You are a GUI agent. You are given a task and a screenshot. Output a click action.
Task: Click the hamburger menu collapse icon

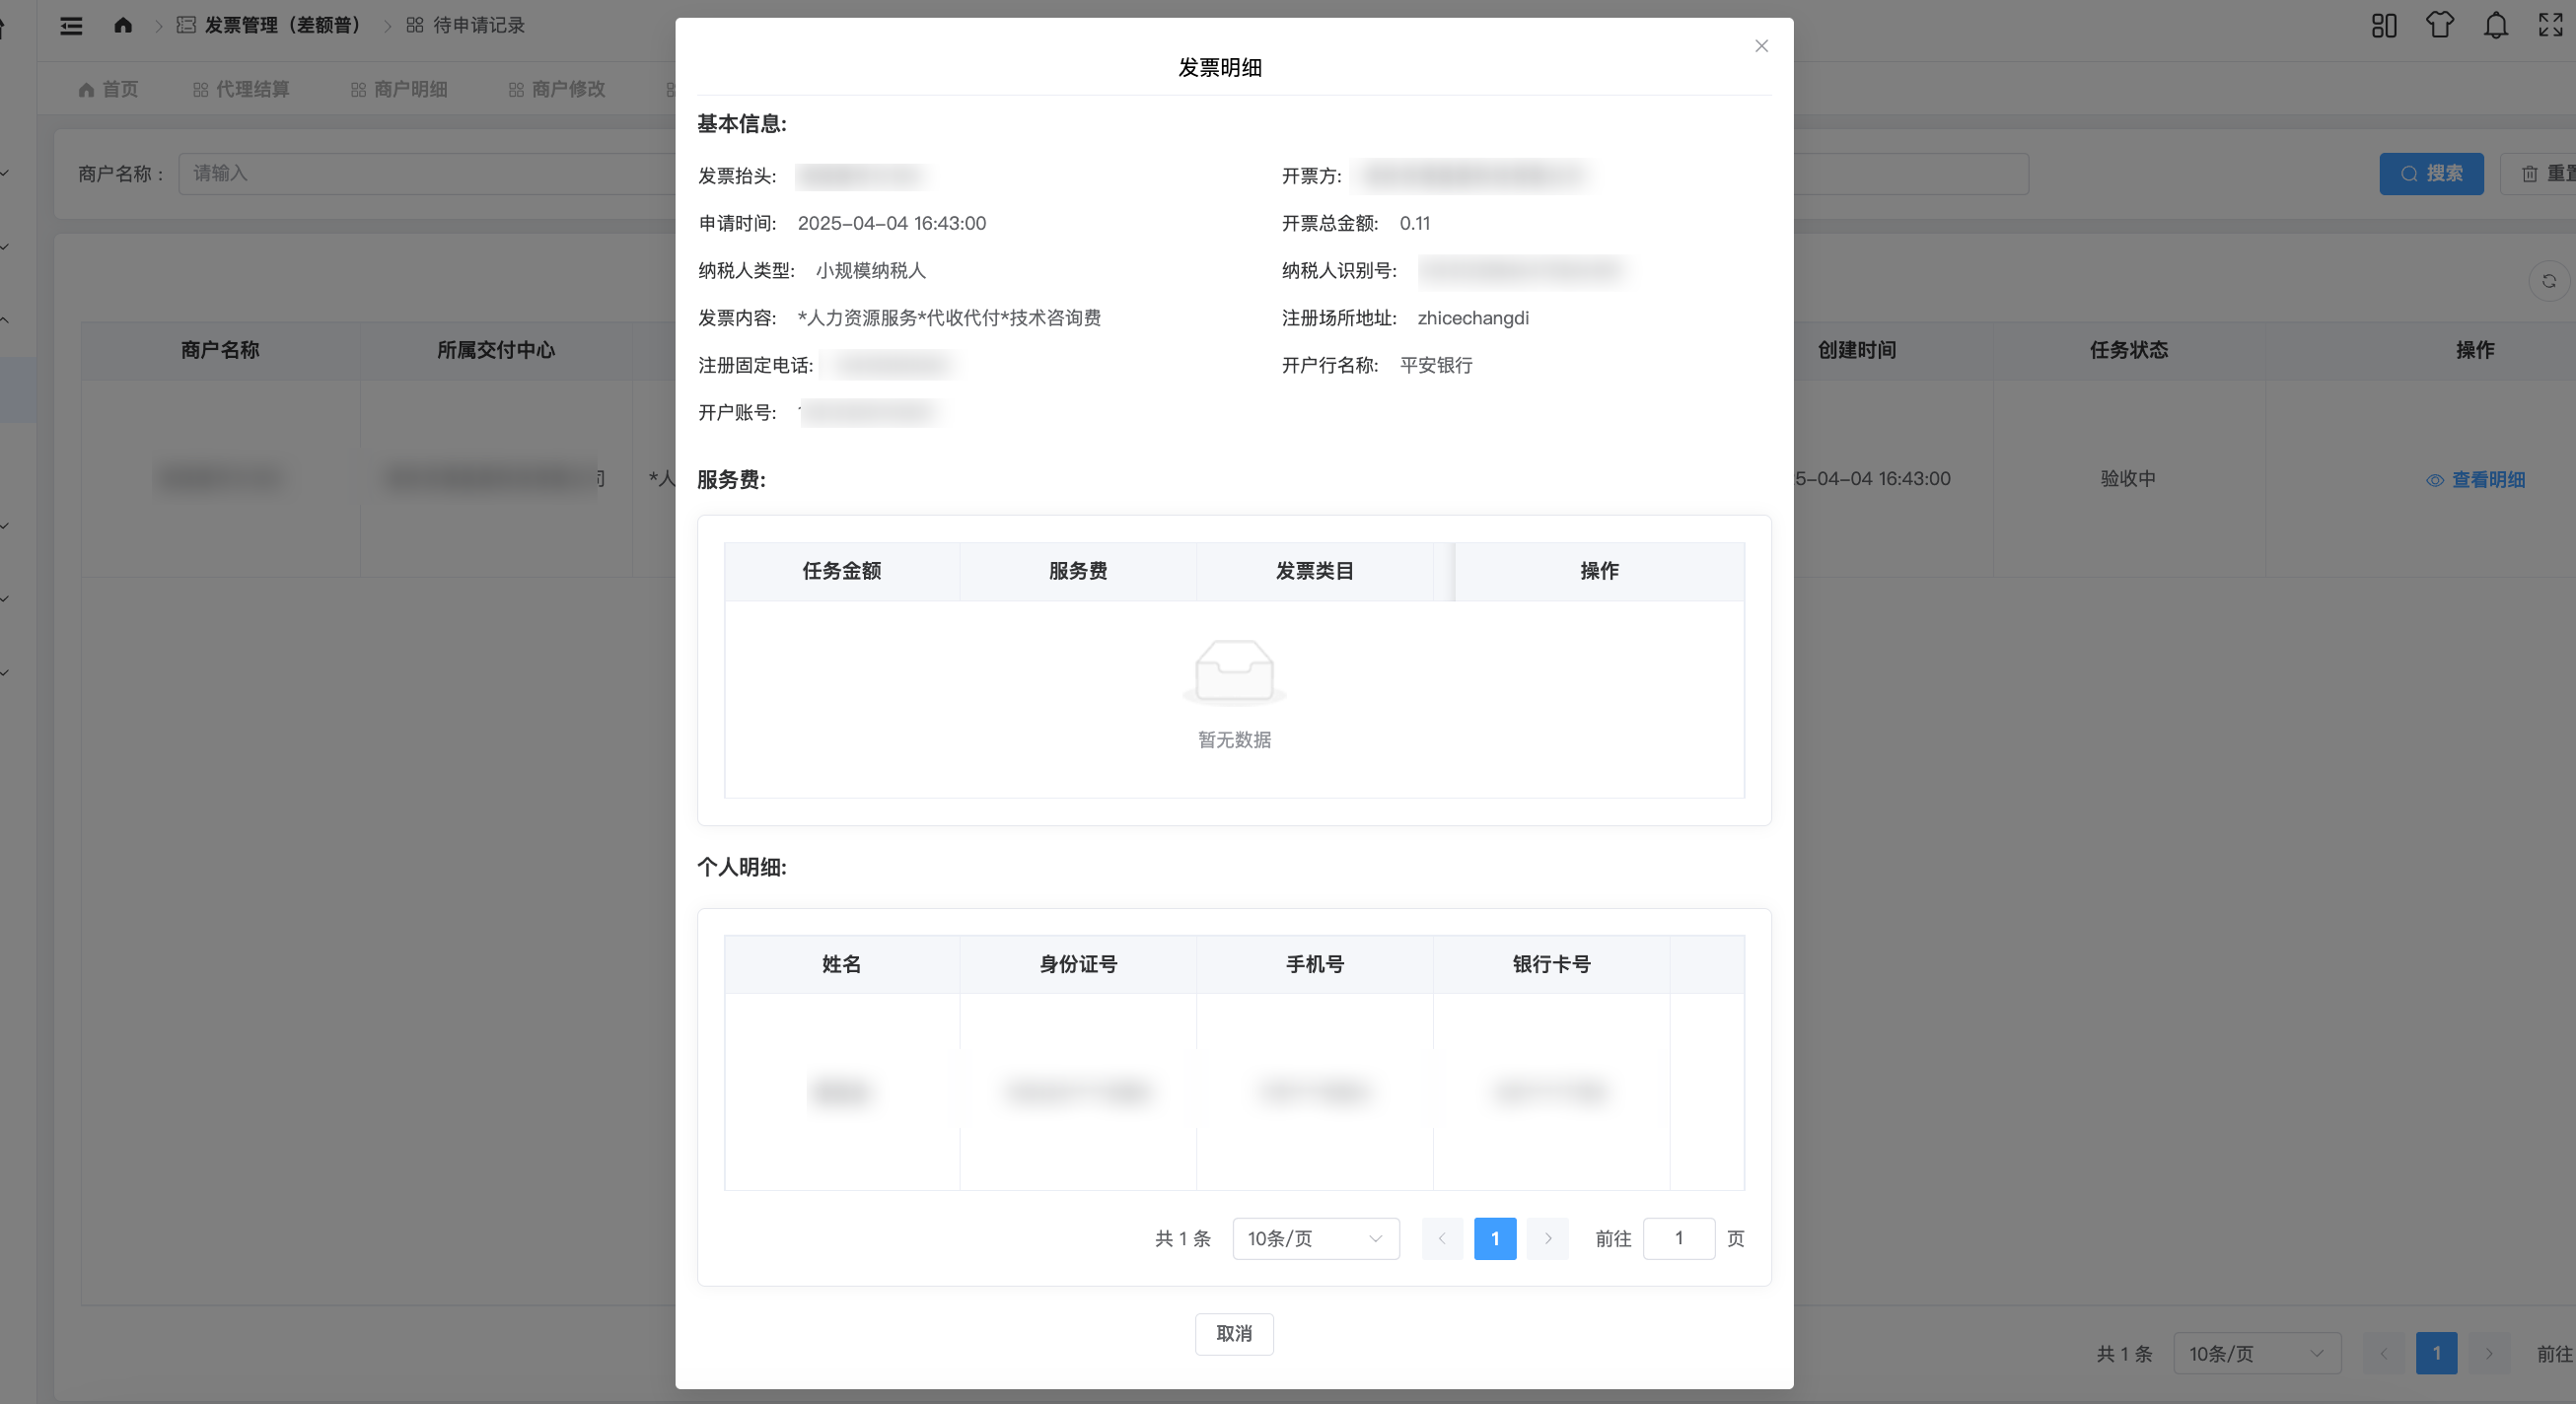(x=71, y=25)
